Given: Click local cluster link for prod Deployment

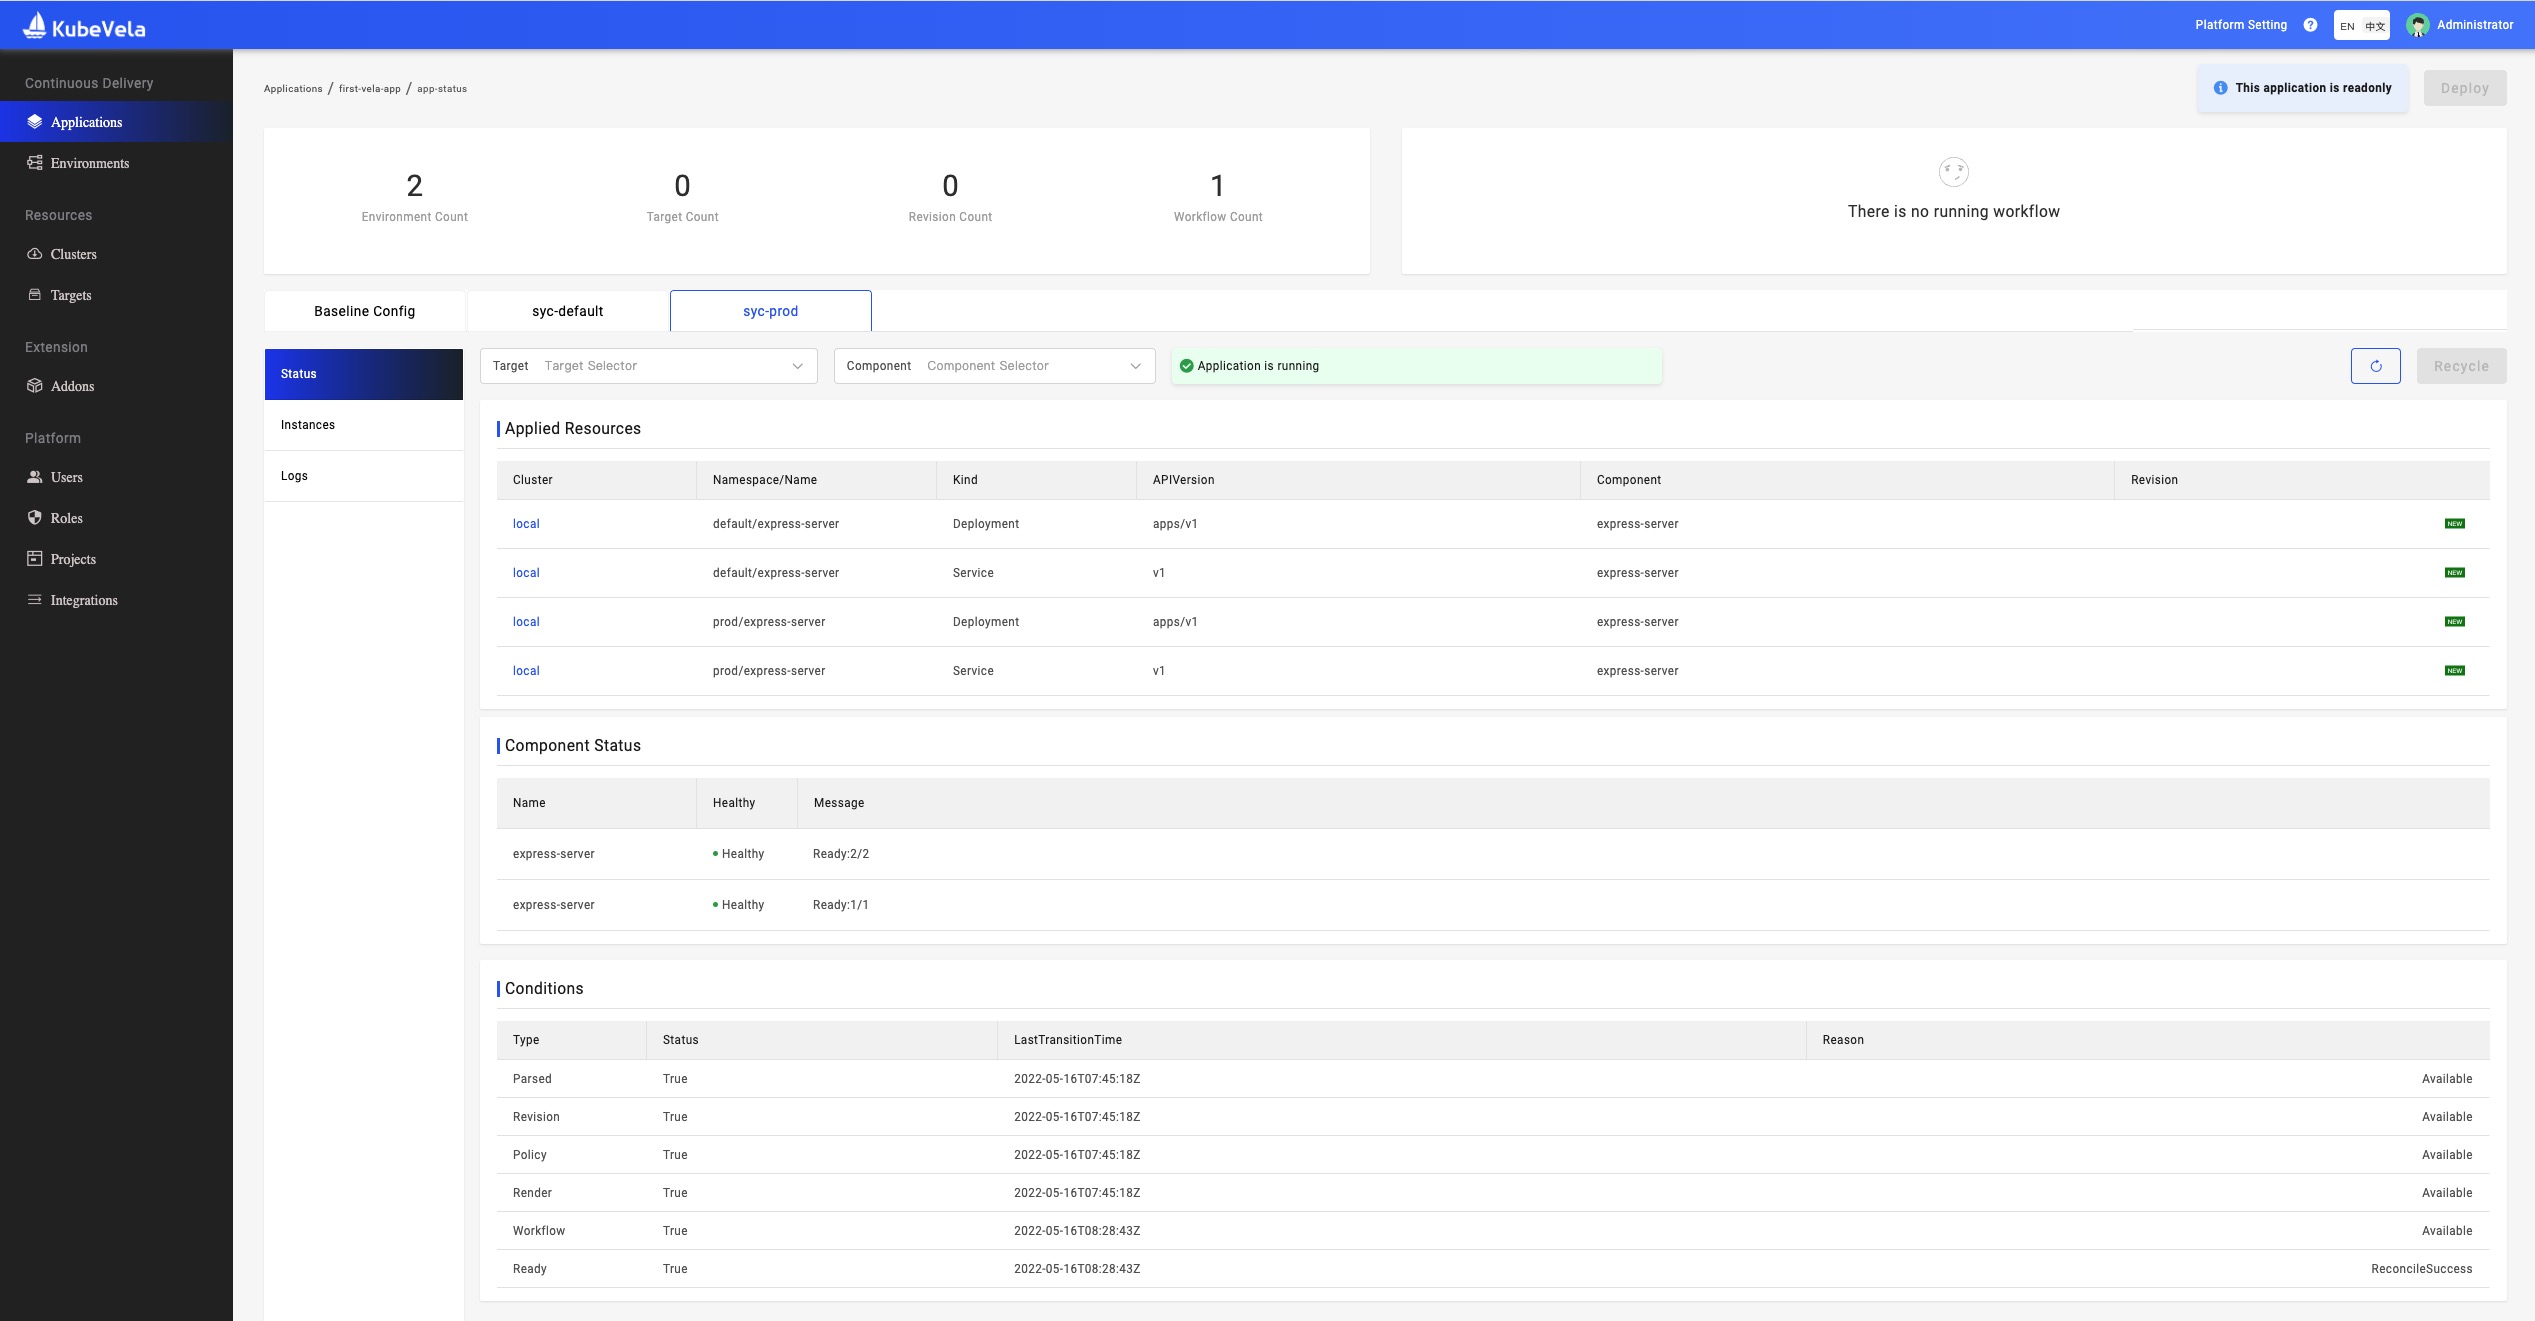Looking at the screenshot, I should [526, 622].
